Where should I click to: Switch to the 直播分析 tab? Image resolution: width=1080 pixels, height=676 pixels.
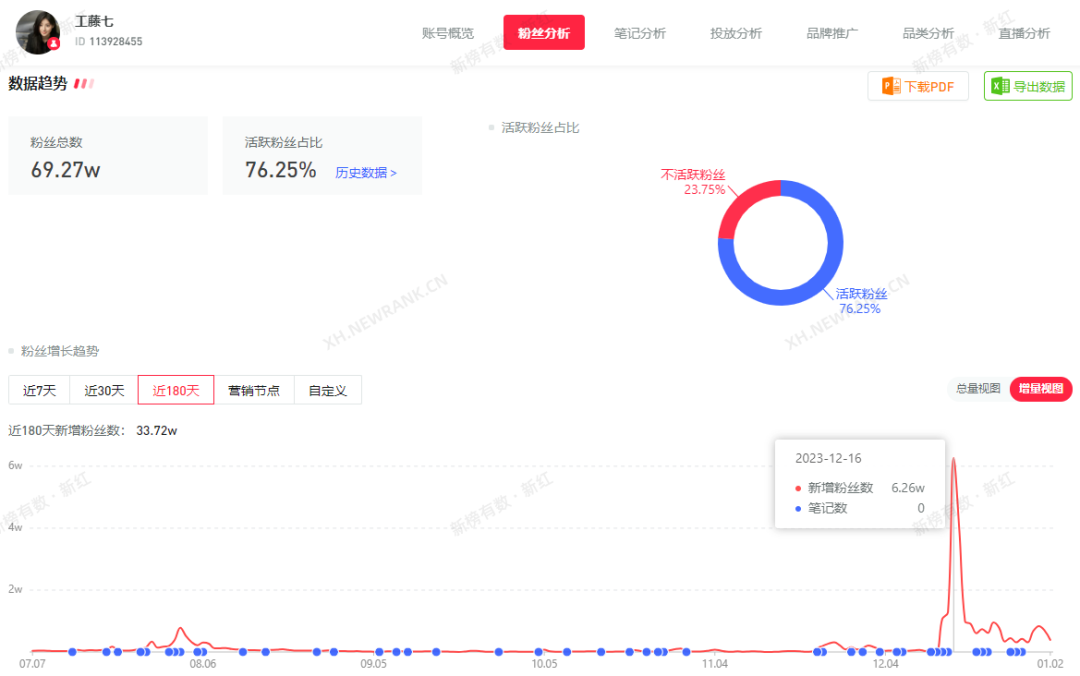(1024, 33)
